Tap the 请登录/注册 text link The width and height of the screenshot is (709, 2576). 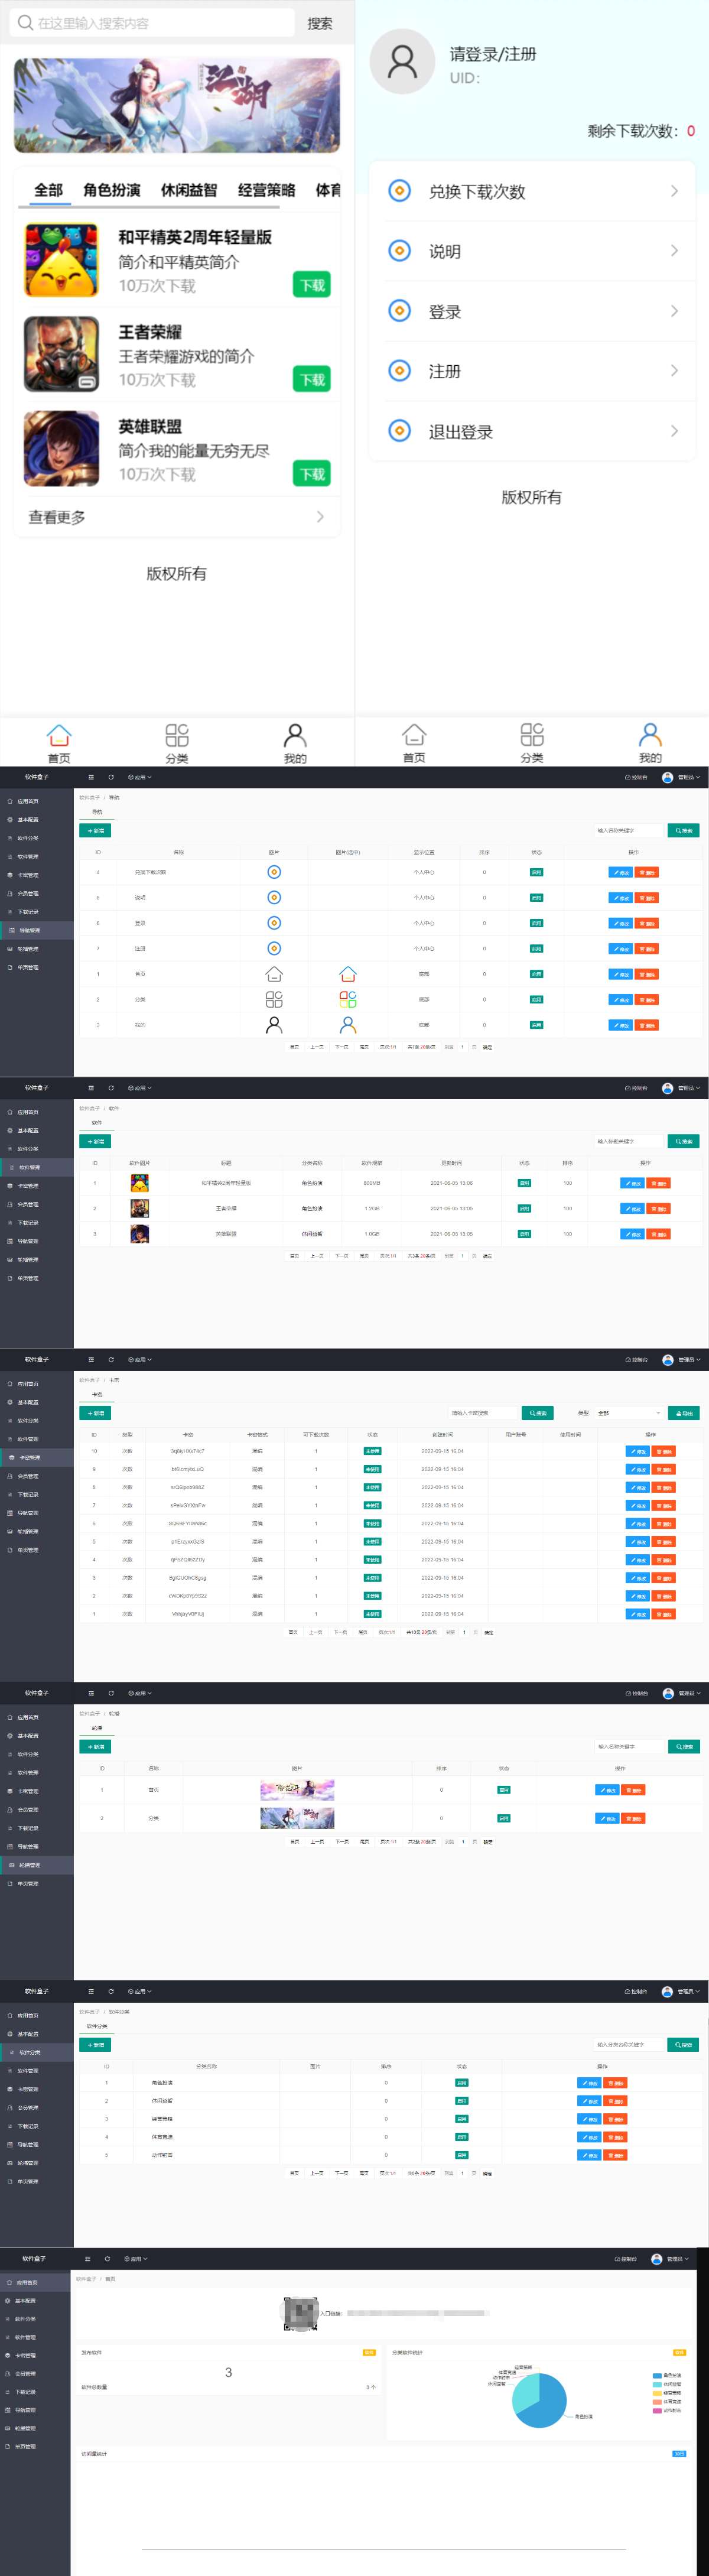pyautogui.click(x=492, y=54)
